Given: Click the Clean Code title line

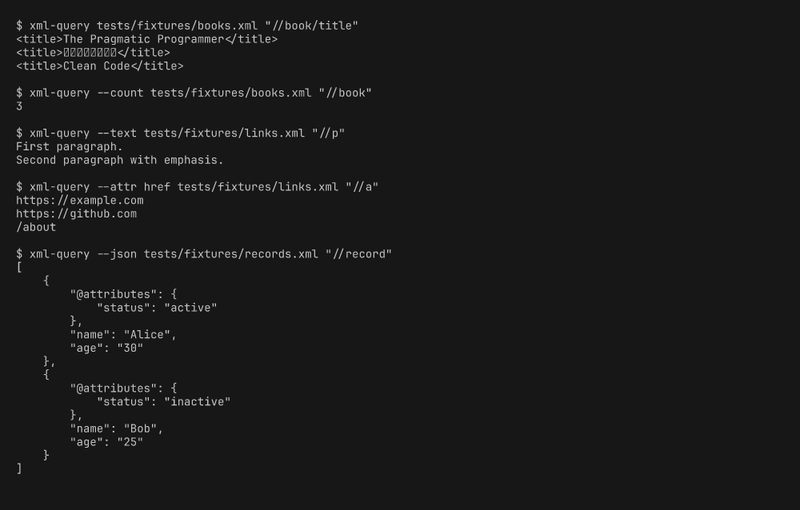Looking at the screenshot, I should click(x=100, y=66).
